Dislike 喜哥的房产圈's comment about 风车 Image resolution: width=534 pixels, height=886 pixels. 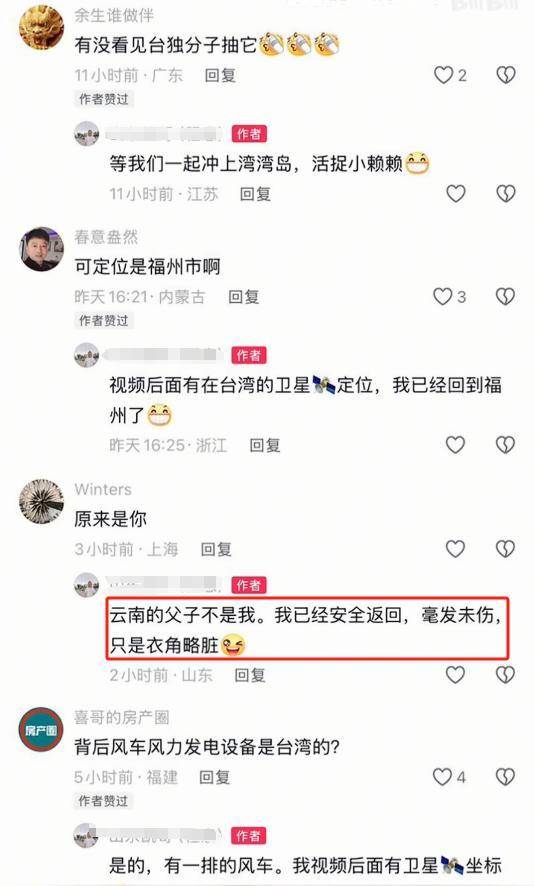(x=505, y=777)
